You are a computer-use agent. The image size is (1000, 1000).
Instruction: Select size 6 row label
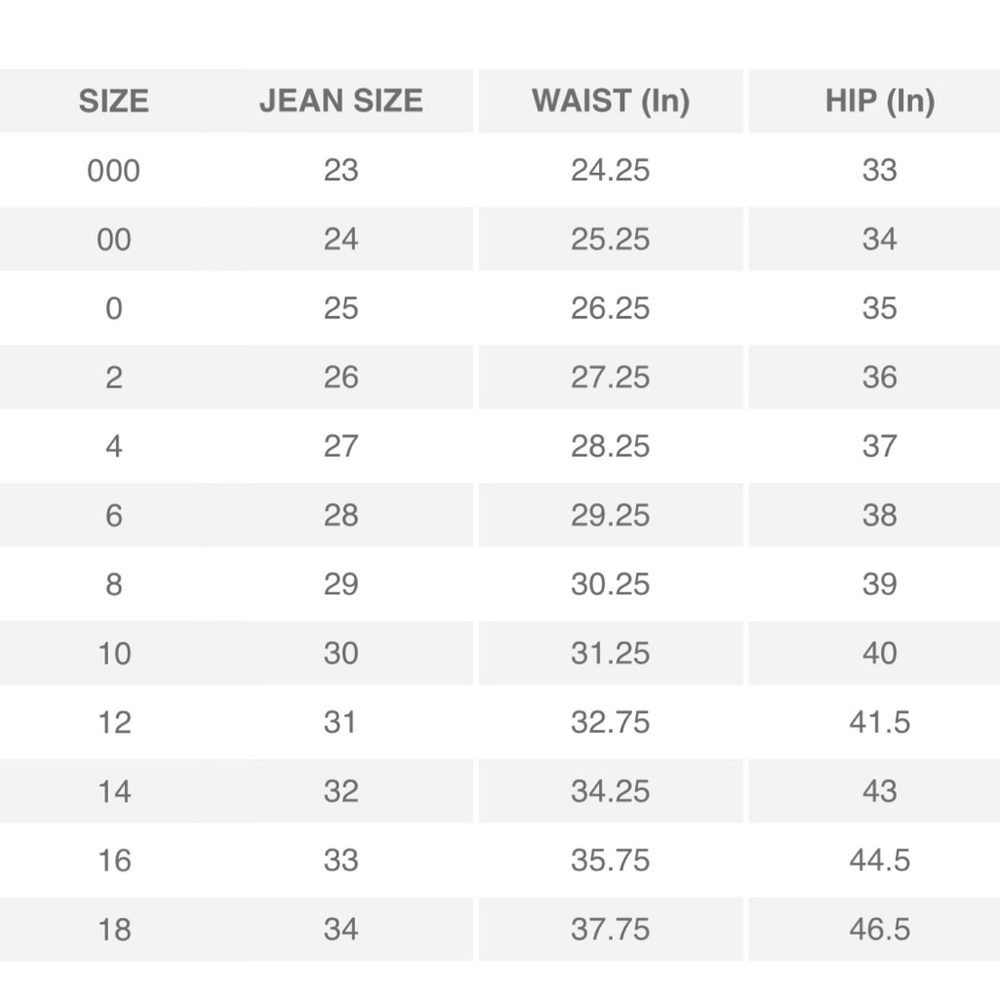pos(114,515)
